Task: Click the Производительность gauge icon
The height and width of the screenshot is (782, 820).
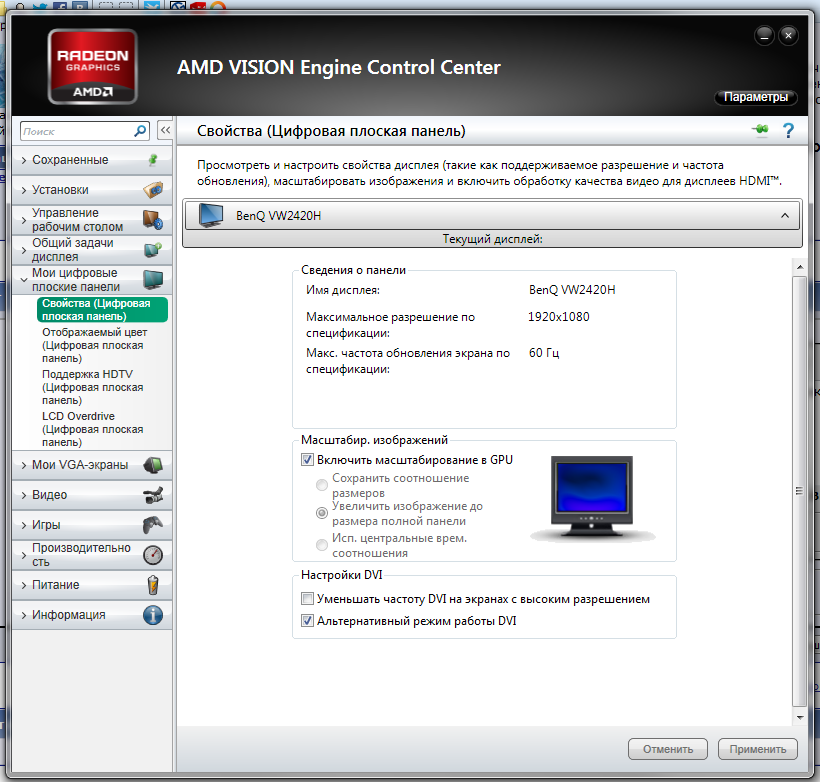Action: click(x=153, y=555)
